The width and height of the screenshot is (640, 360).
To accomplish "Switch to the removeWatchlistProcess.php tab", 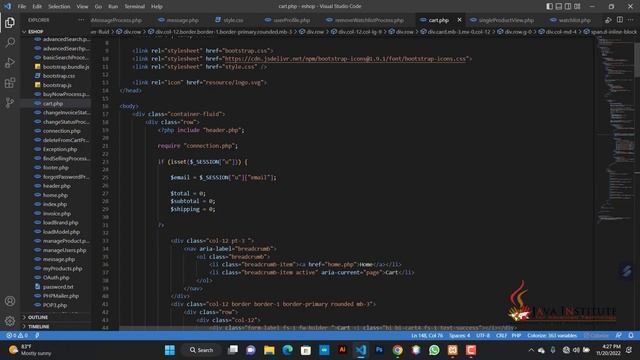I will [365, 20].
